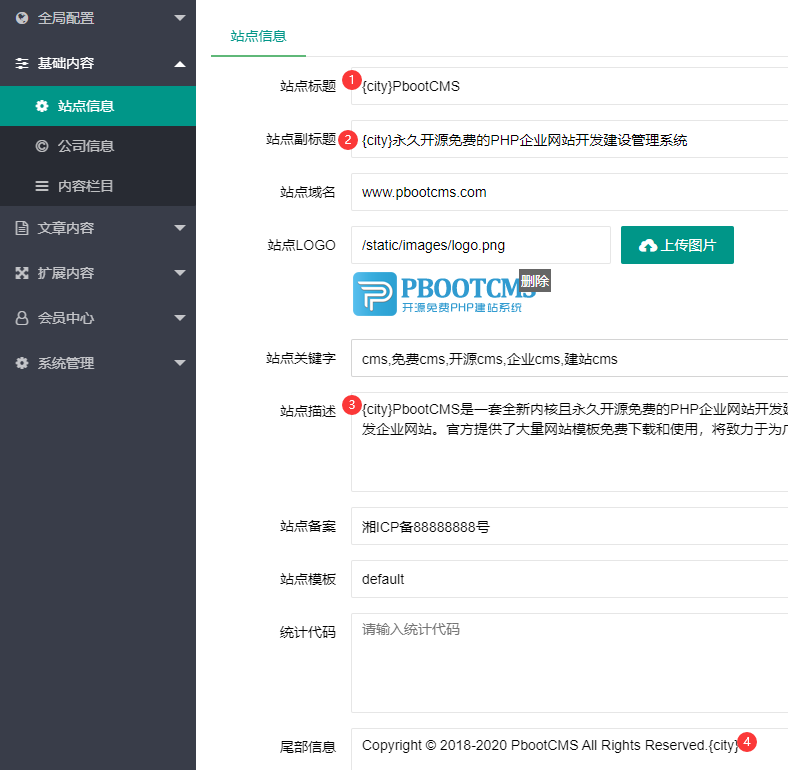Click the expand icon beside 扩展内容
Image resolution: width=788 pixels, height=770 pixels.
click(x=22, y=273)
